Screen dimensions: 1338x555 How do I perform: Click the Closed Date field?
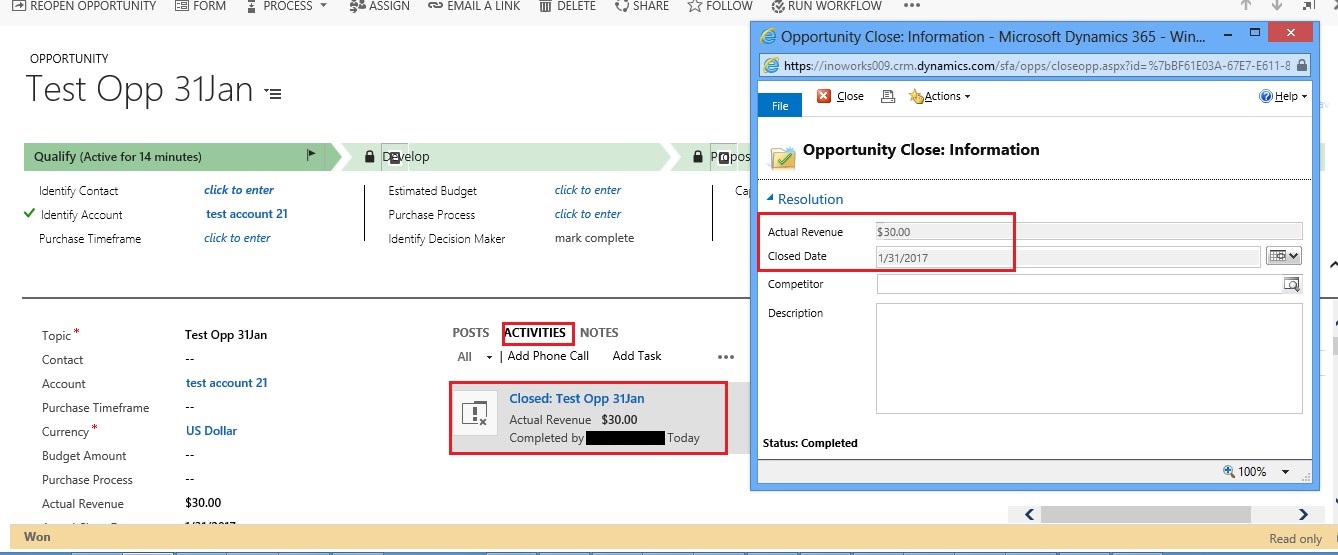point(1068,256)
